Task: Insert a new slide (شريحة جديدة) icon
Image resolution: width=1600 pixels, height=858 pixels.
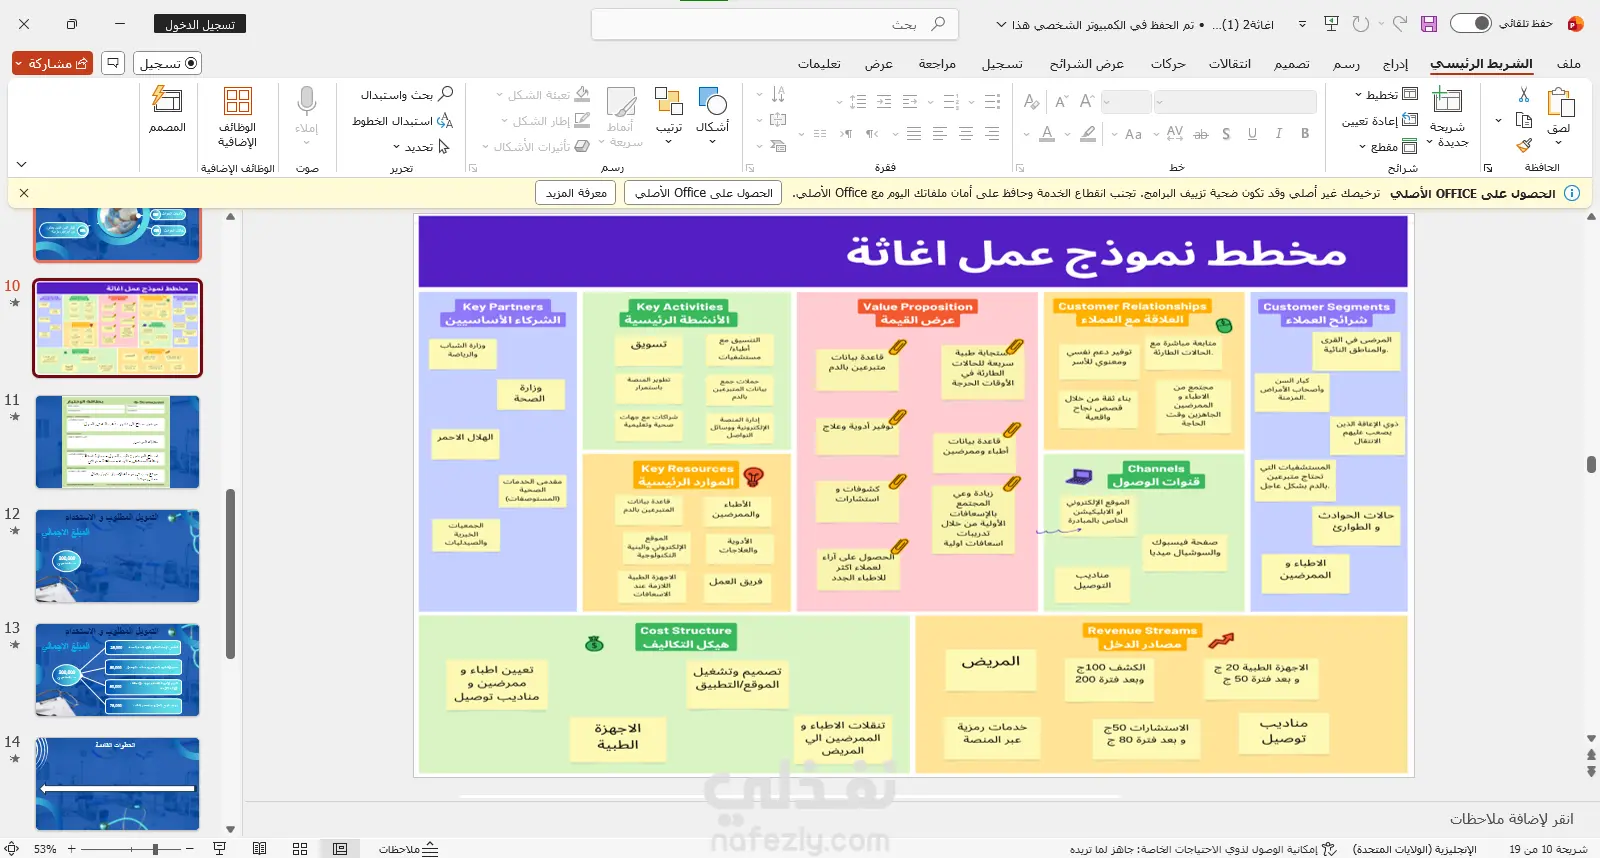Action: coord(1447,101)
